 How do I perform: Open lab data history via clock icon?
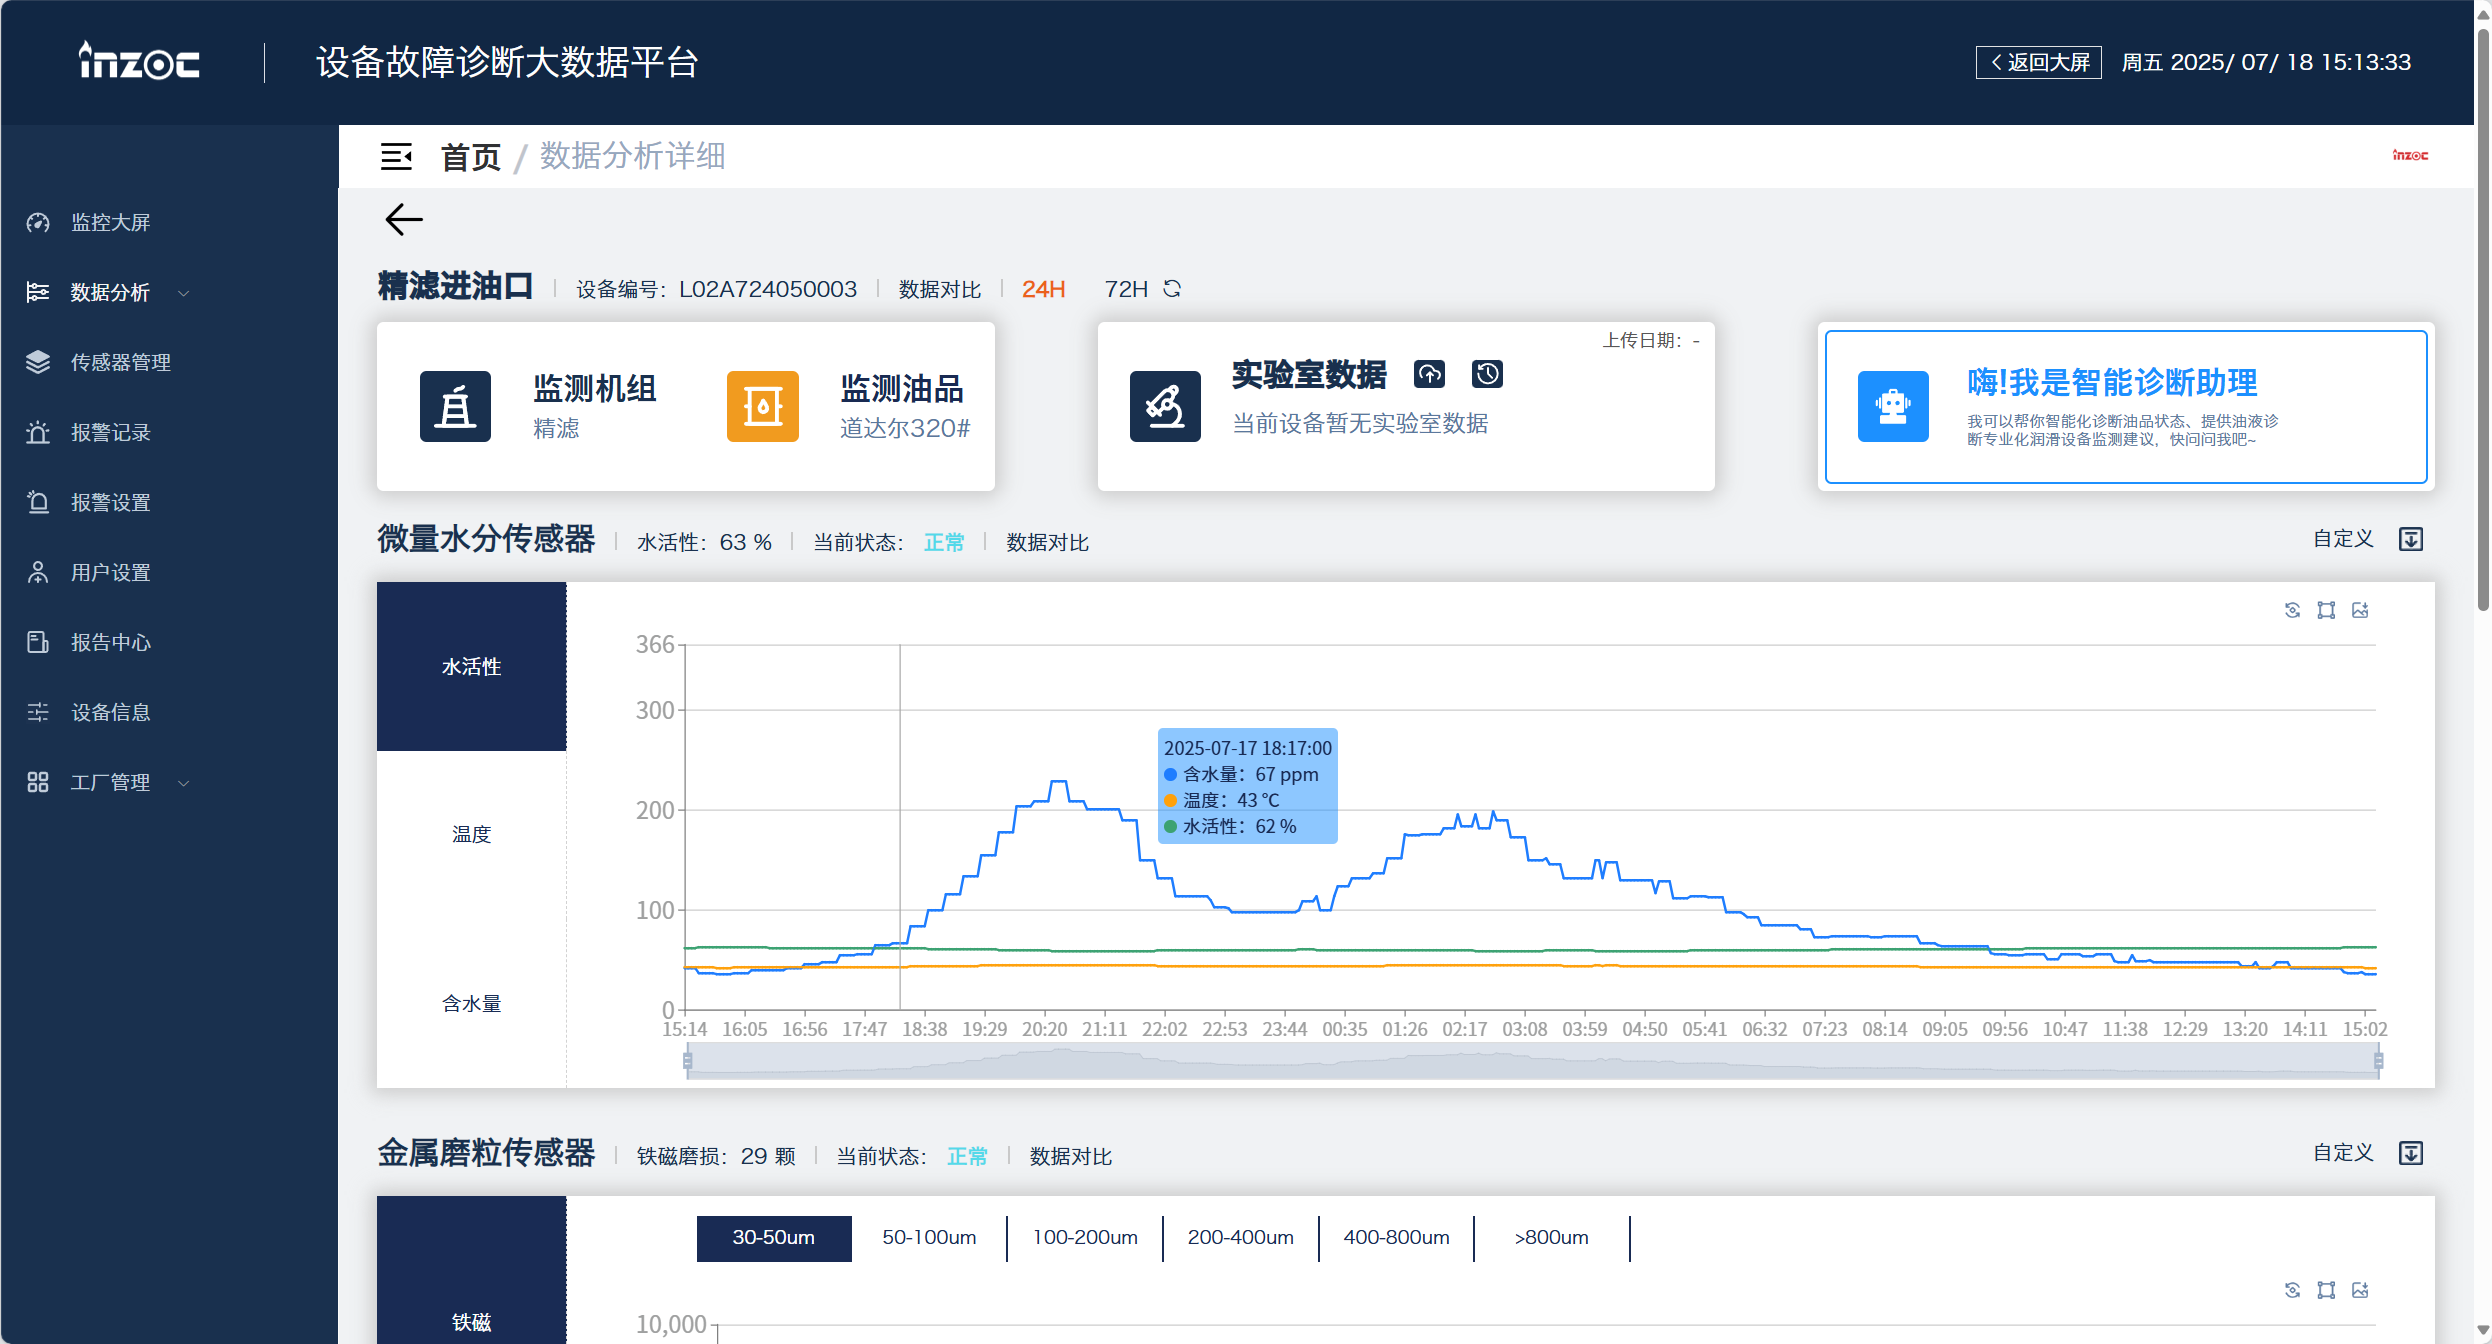tap(1487, 374)
